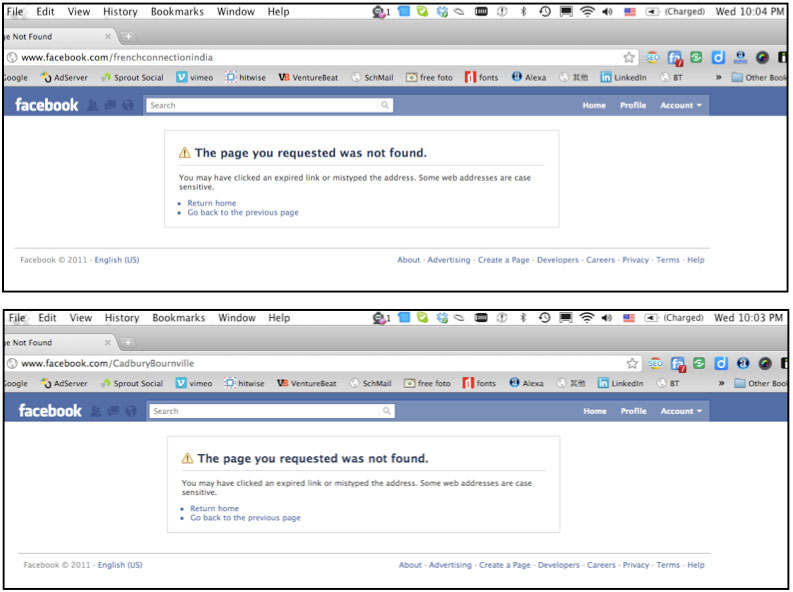
Task: Click notifications globe on frenchconnectionindia page
Action: [x=128, y=105]
